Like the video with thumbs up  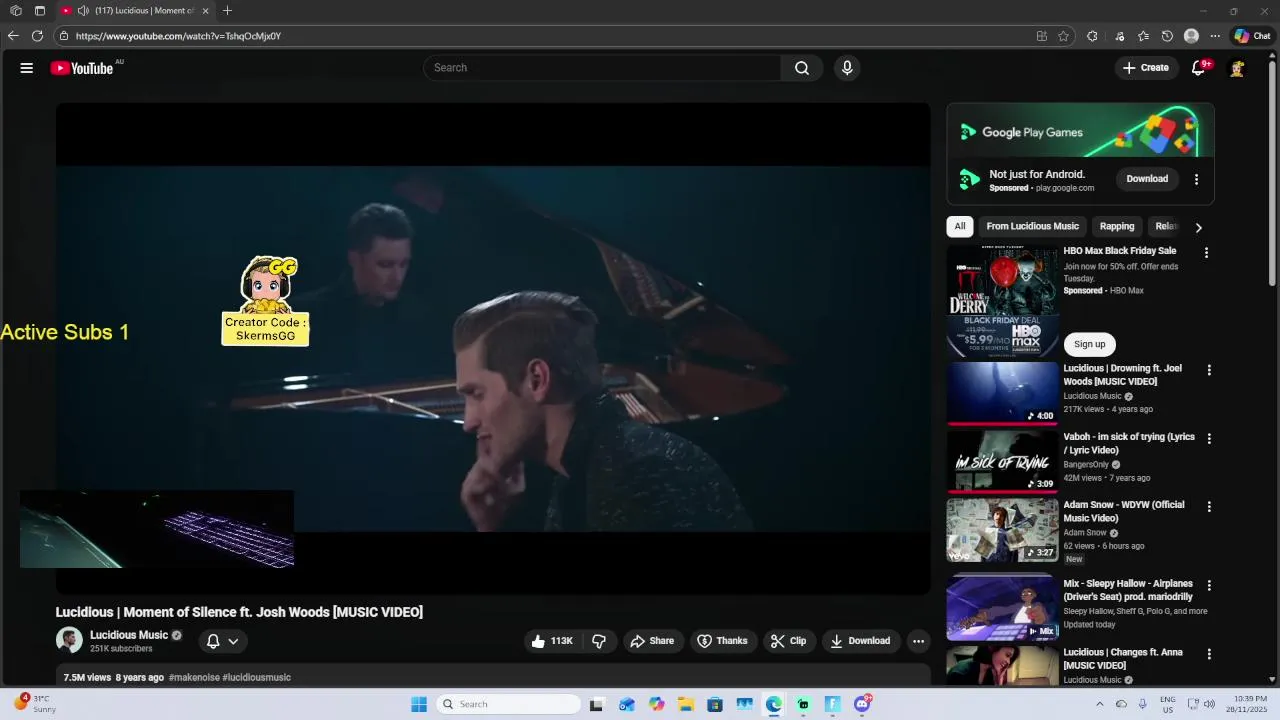552,641
